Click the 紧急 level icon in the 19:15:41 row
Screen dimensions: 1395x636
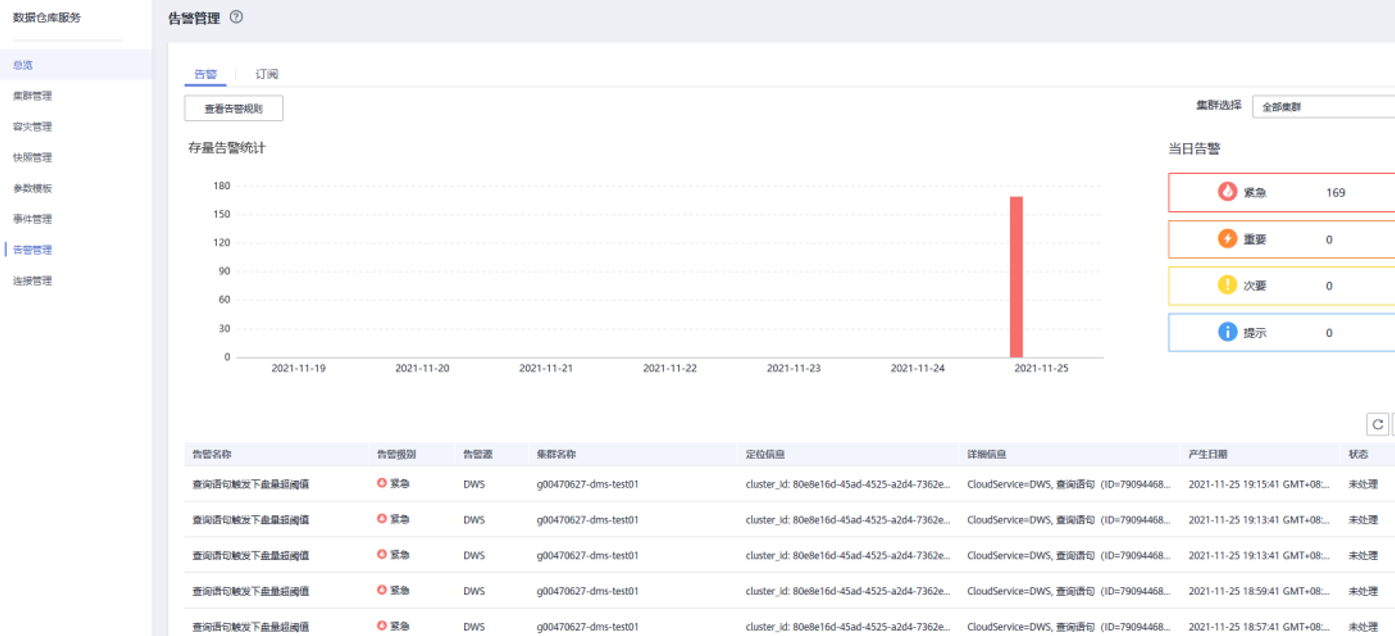pos(382,483)
